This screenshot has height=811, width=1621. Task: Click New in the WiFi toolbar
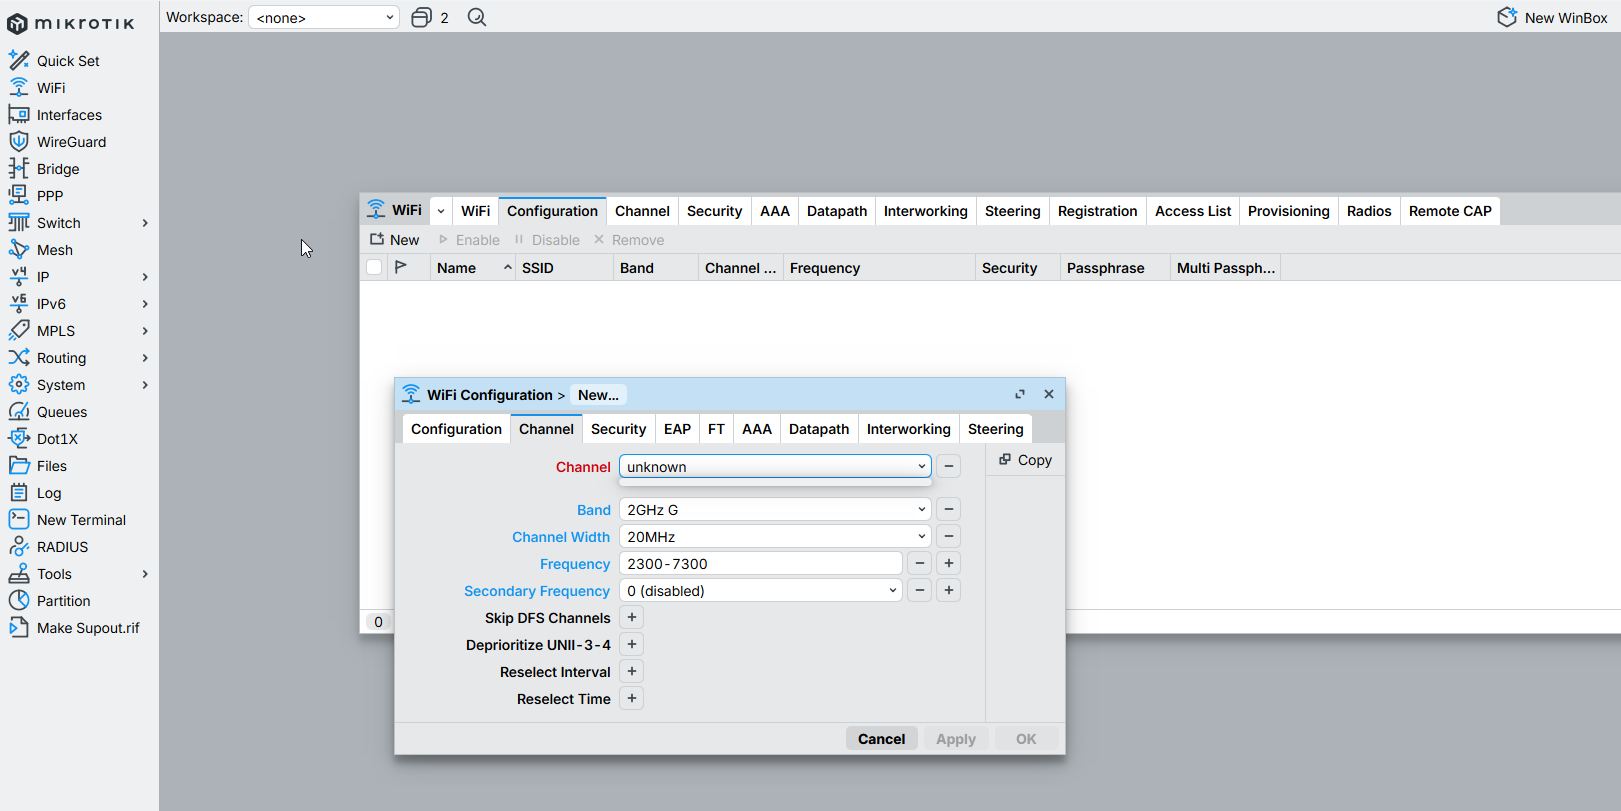point(394,240)
